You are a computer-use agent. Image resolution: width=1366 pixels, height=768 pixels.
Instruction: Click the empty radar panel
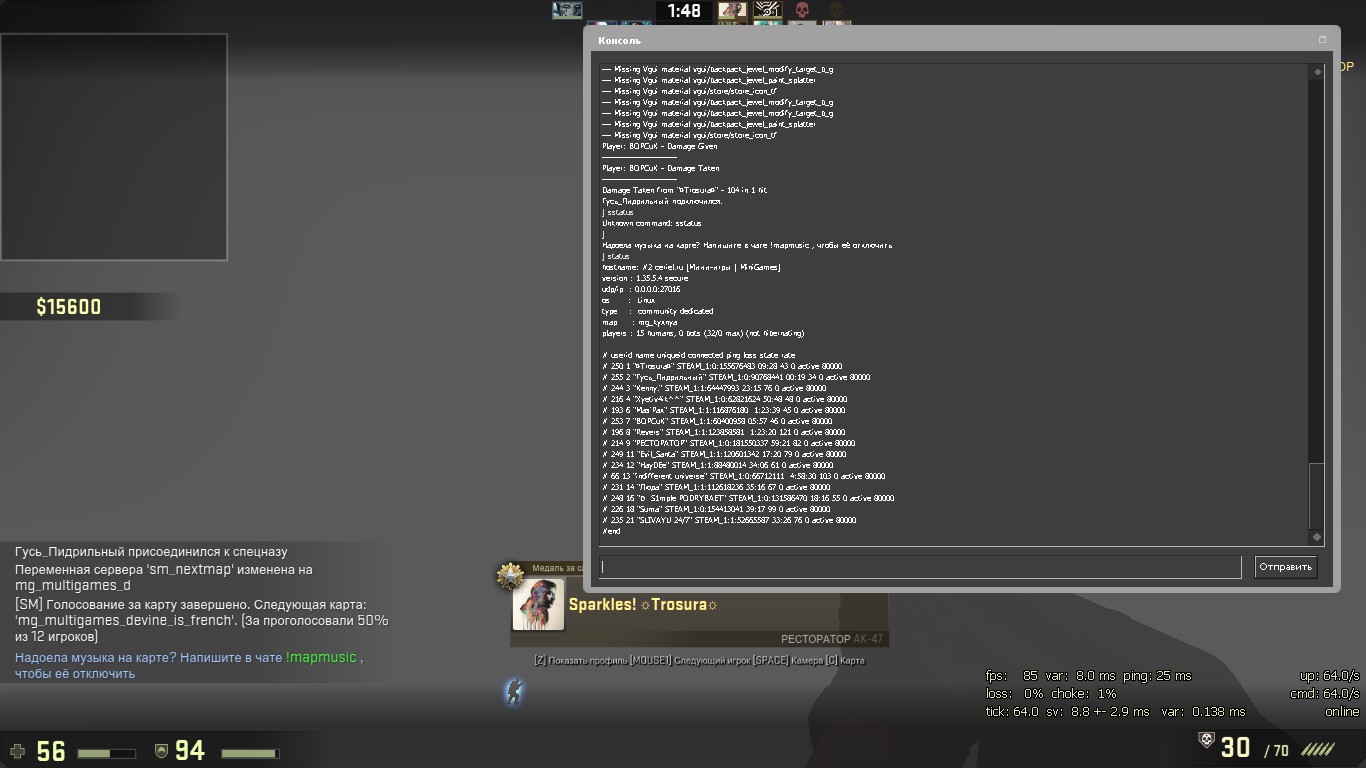(114, 147)
